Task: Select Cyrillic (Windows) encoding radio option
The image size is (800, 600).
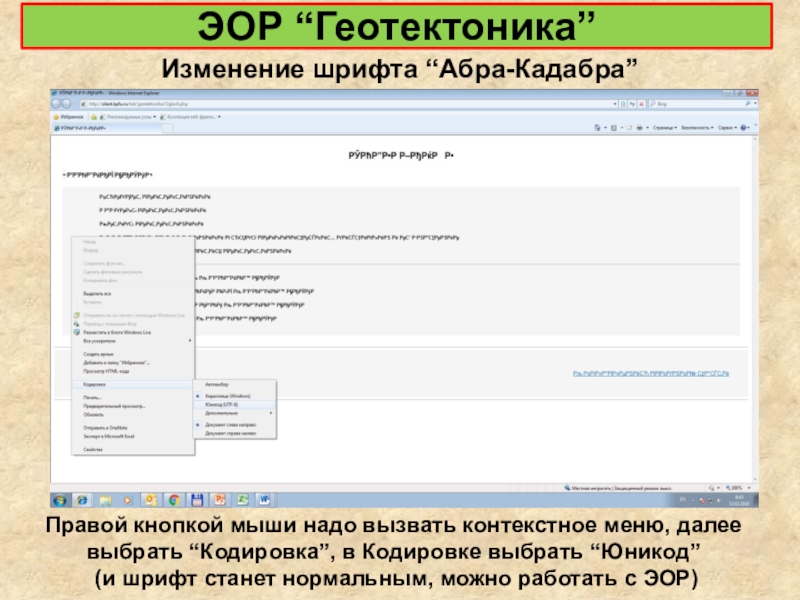Action: coord(222,395)
